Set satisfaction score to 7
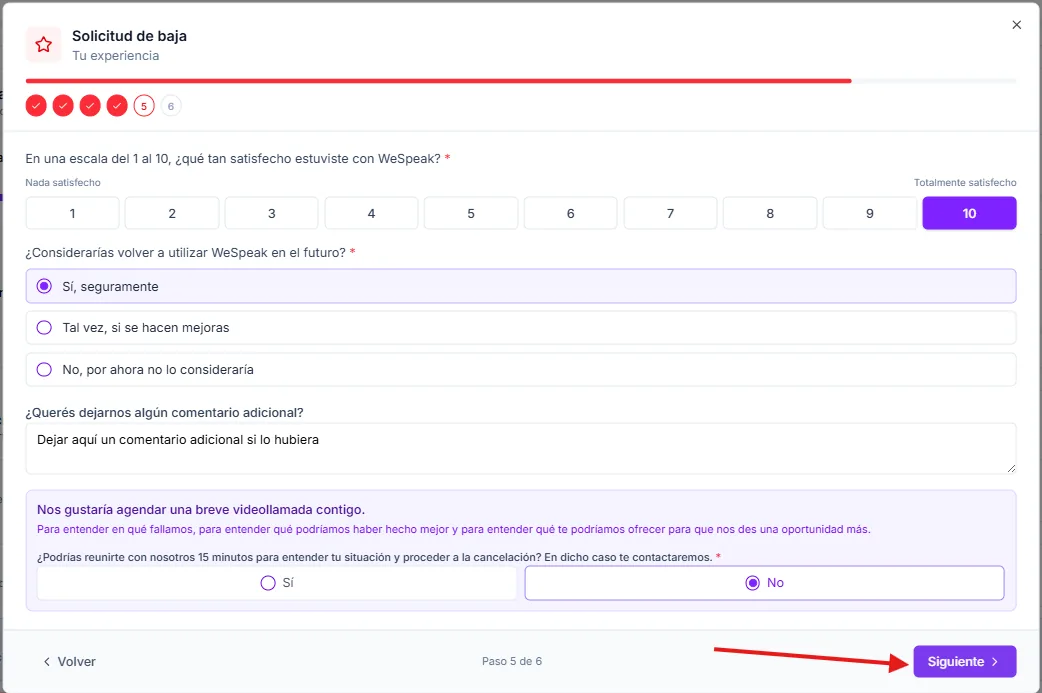 pos(670,213)
